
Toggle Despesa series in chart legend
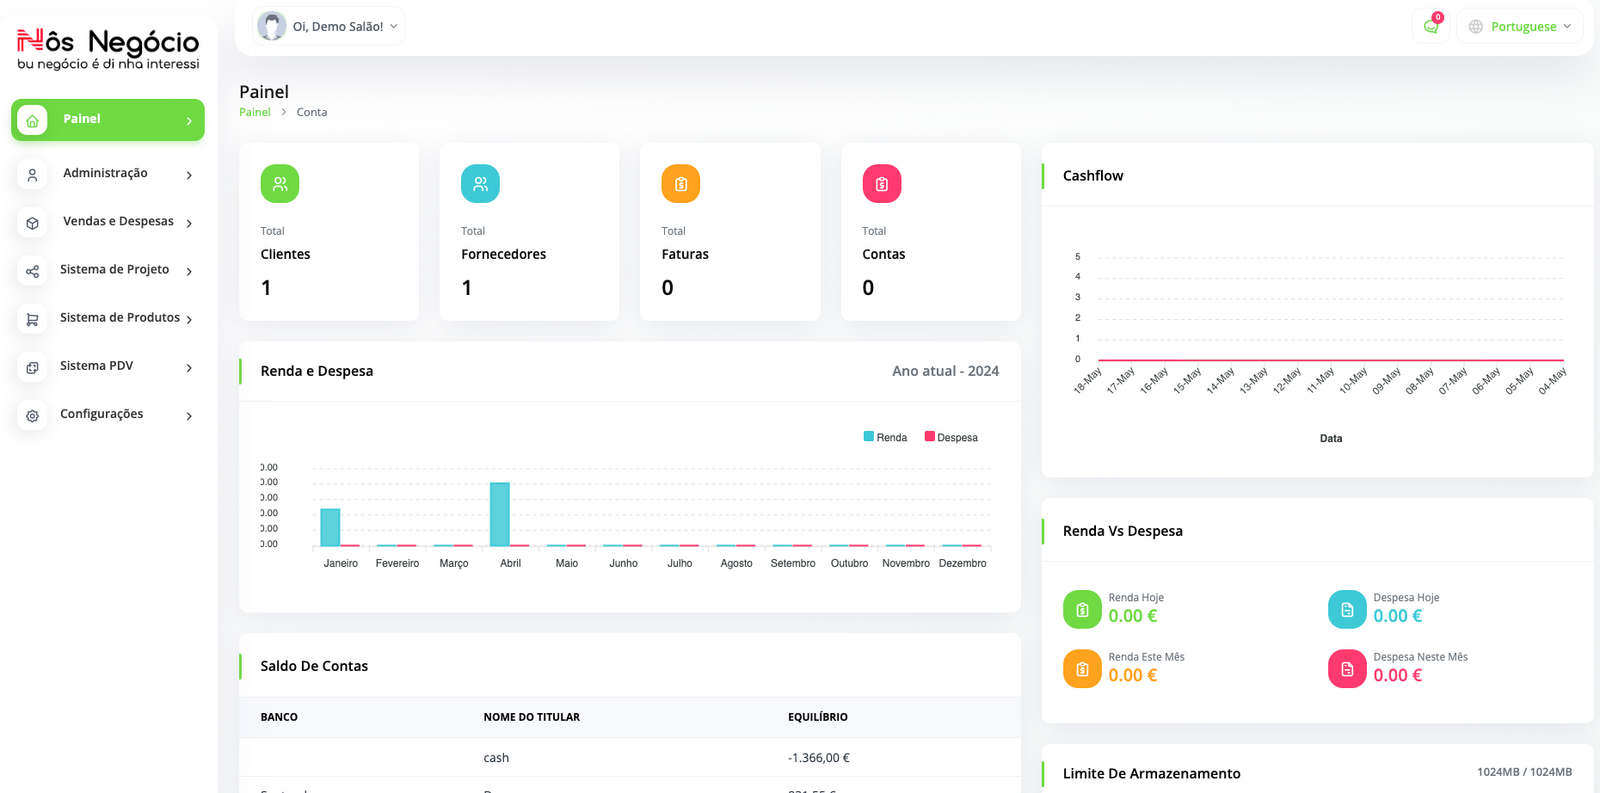pos(951,437)
